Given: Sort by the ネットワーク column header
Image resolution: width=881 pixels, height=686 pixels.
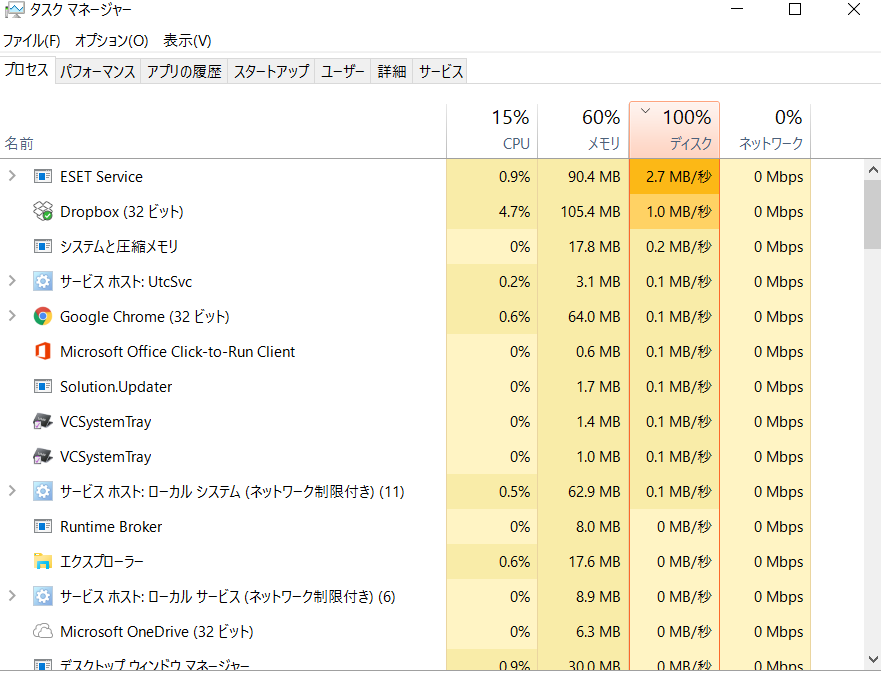Looking at the screenshot, I should pos(765,131).
